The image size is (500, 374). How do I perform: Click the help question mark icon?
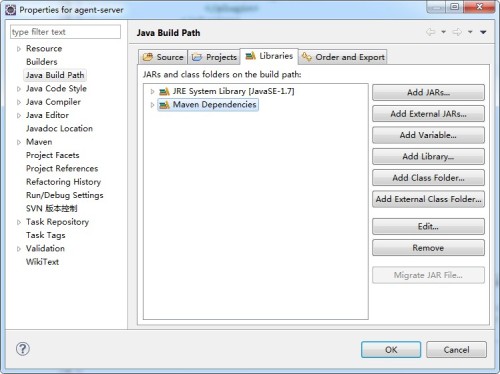tap(23, 349)
